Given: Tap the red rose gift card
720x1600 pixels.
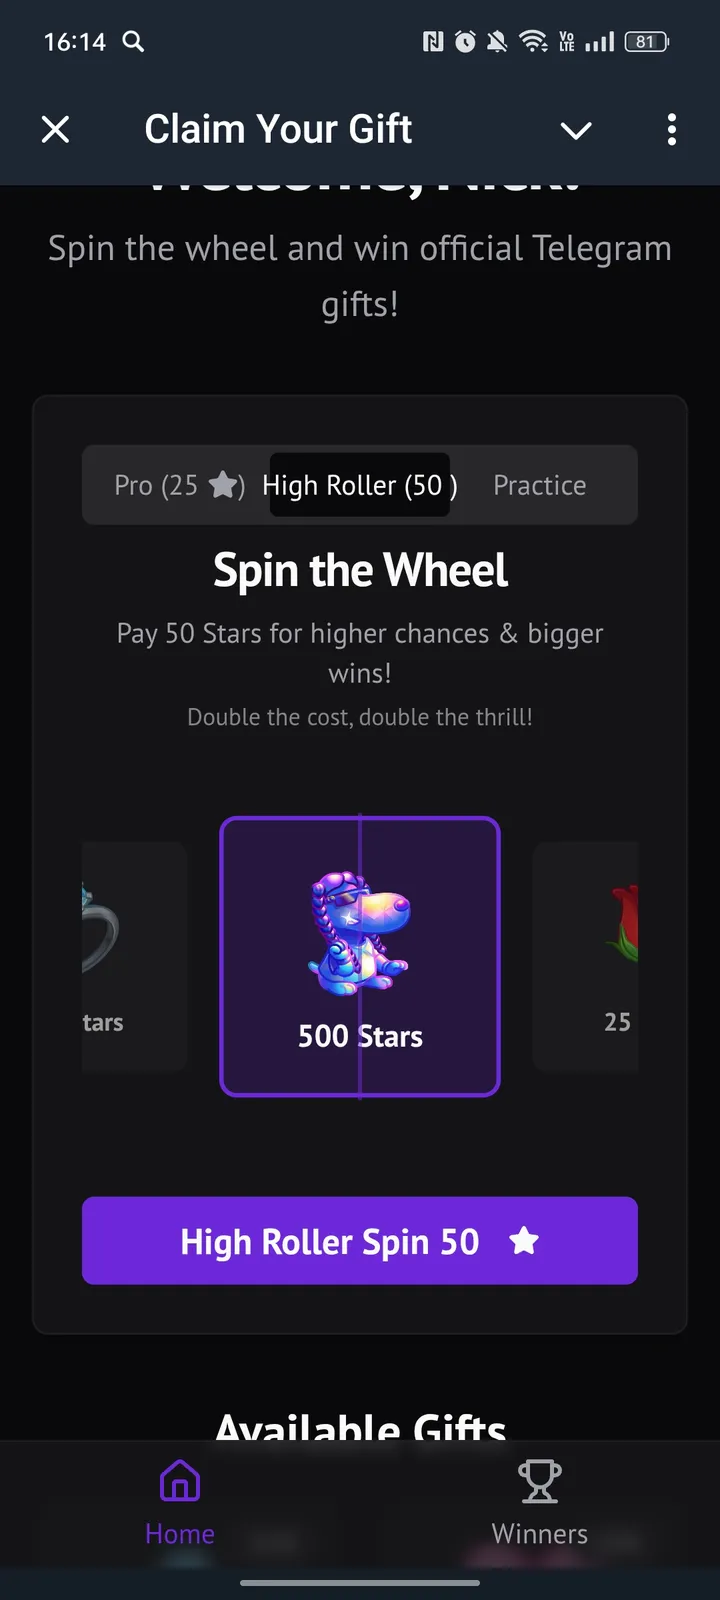Looking at the screenshot, I should (x=585, y=956).
